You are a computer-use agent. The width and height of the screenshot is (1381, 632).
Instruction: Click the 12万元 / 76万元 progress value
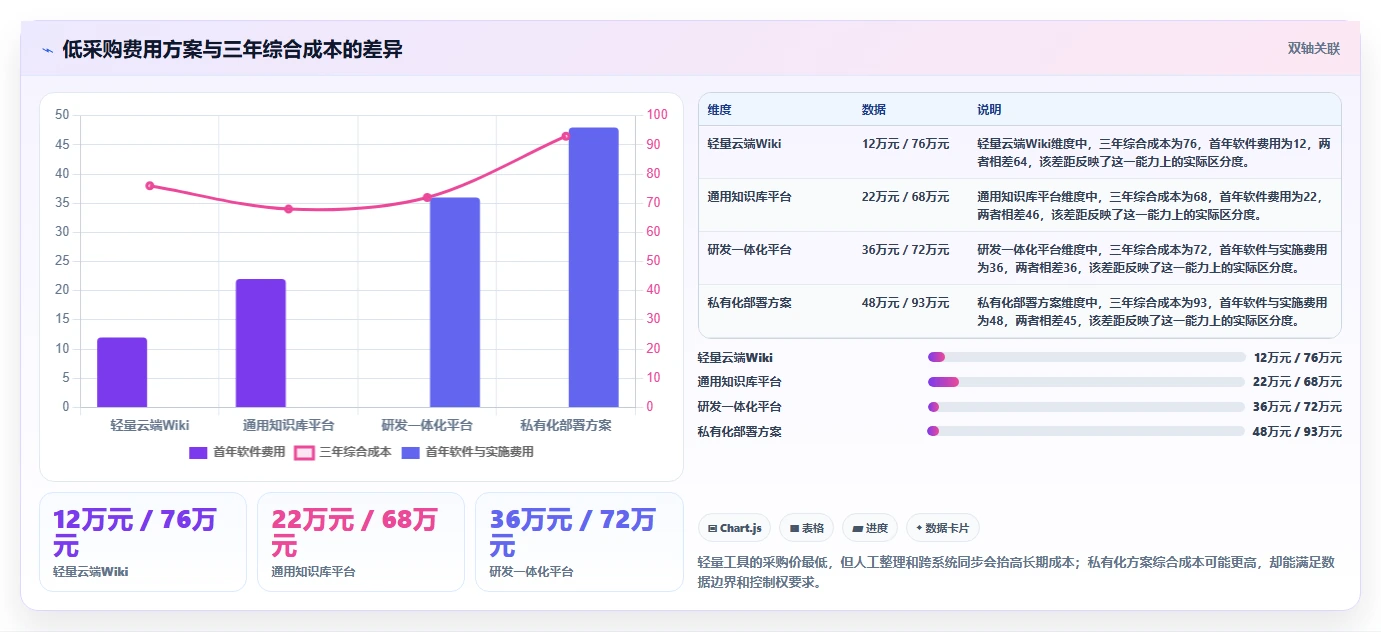1298,358
